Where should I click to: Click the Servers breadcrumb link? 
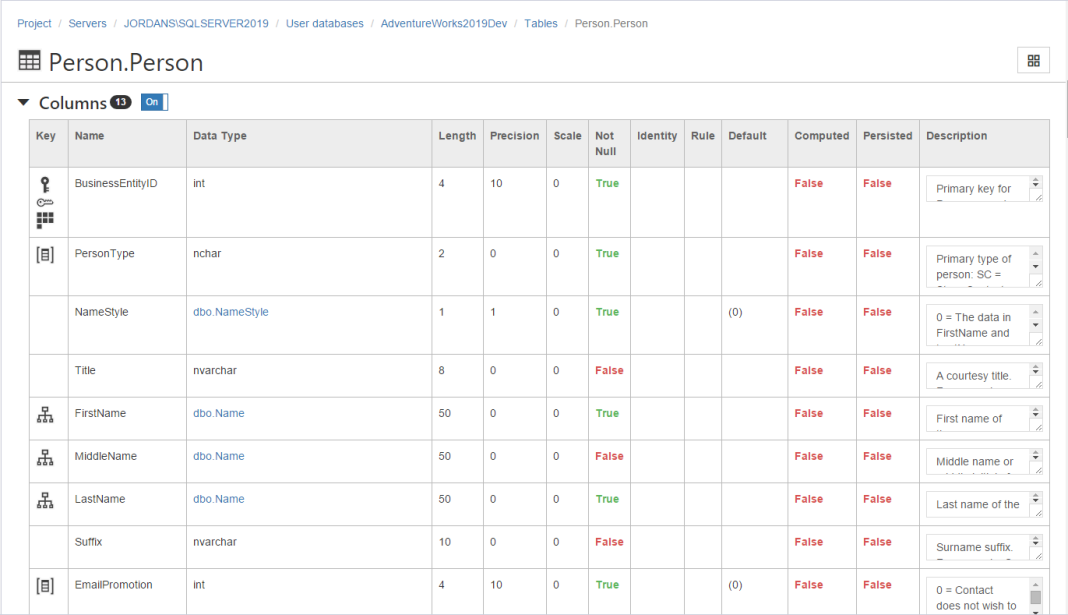87,23
